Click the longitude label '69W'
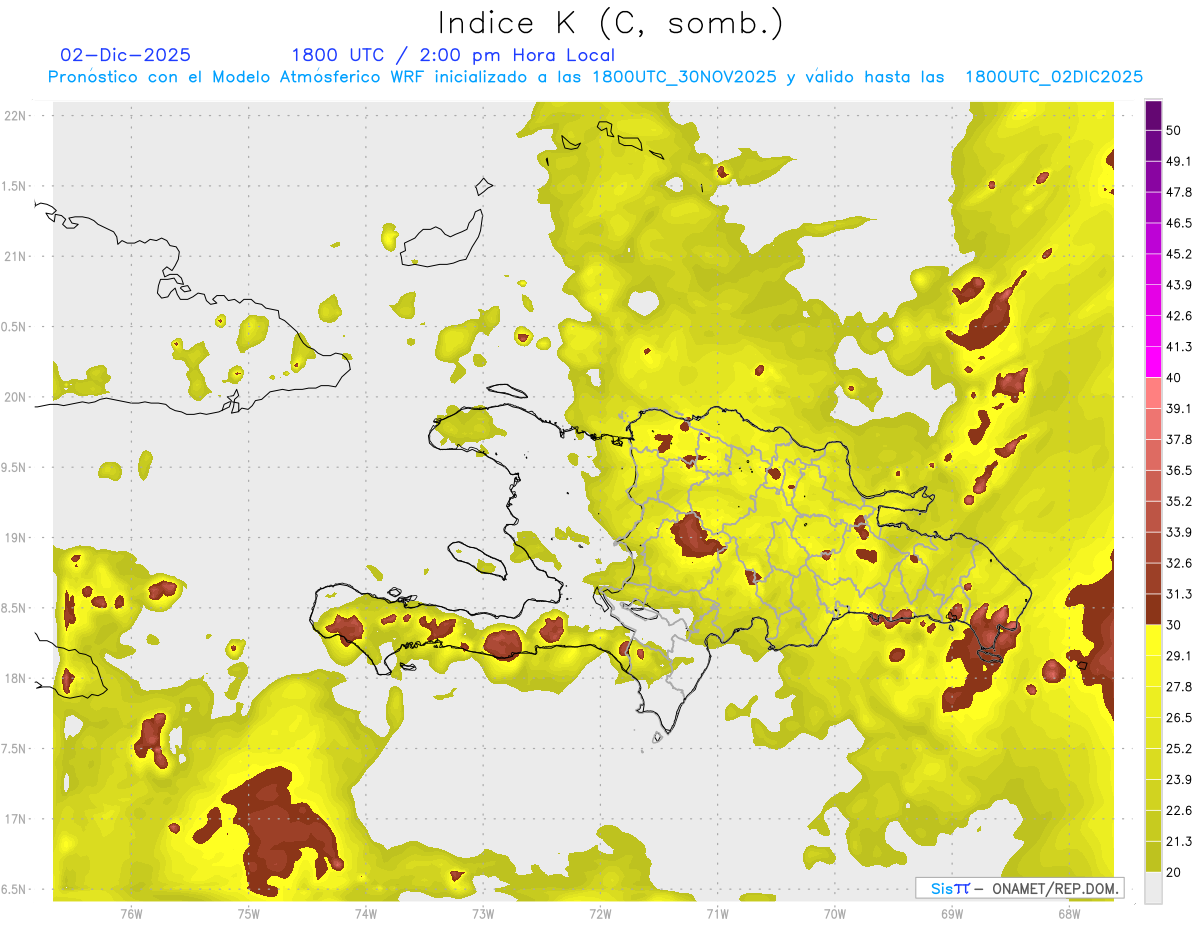 coord(952,913)
